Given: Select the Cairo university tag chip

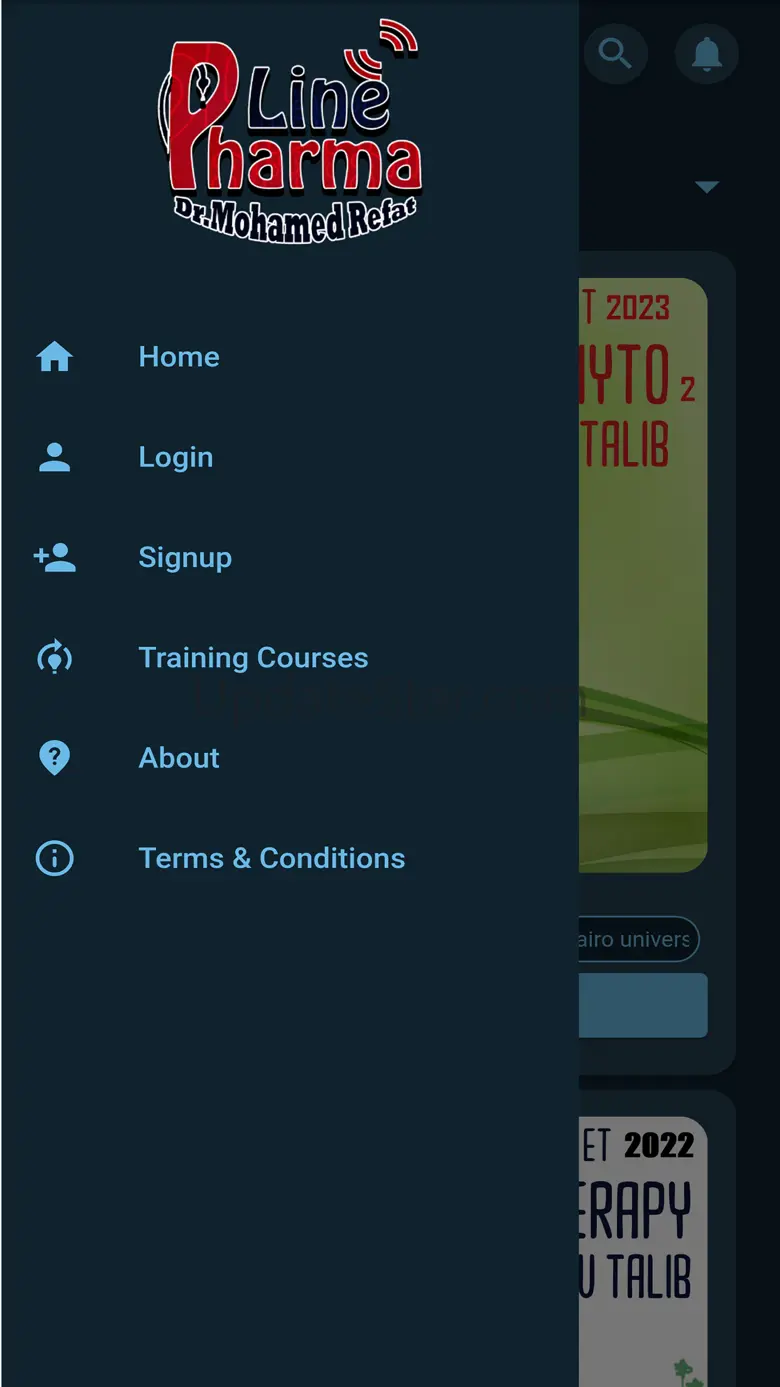Looking at the screenshot, I should (x=638, y=940).
